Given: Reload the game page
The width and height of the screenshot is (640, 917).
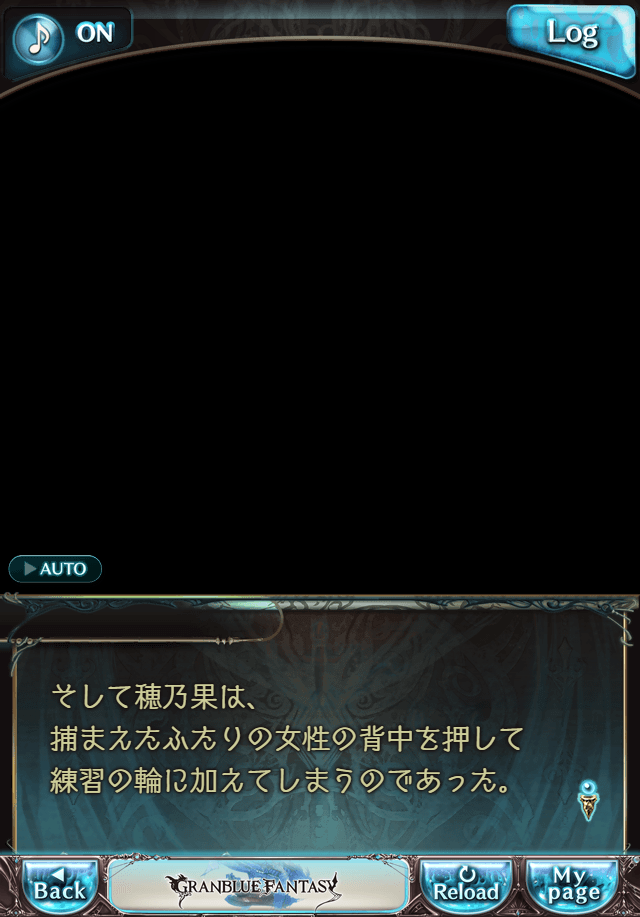Looking at the screenshot, I should (466, 885).
